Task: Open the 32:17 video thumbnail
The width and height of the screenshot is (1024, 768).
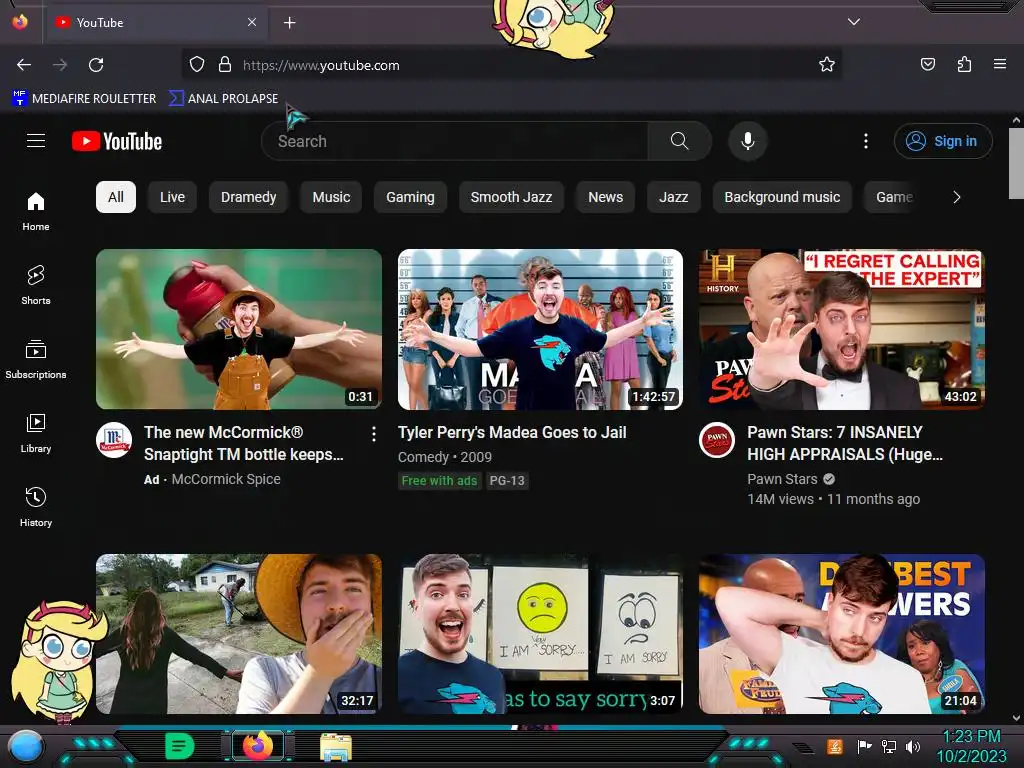Action: (x=239, y=634)
